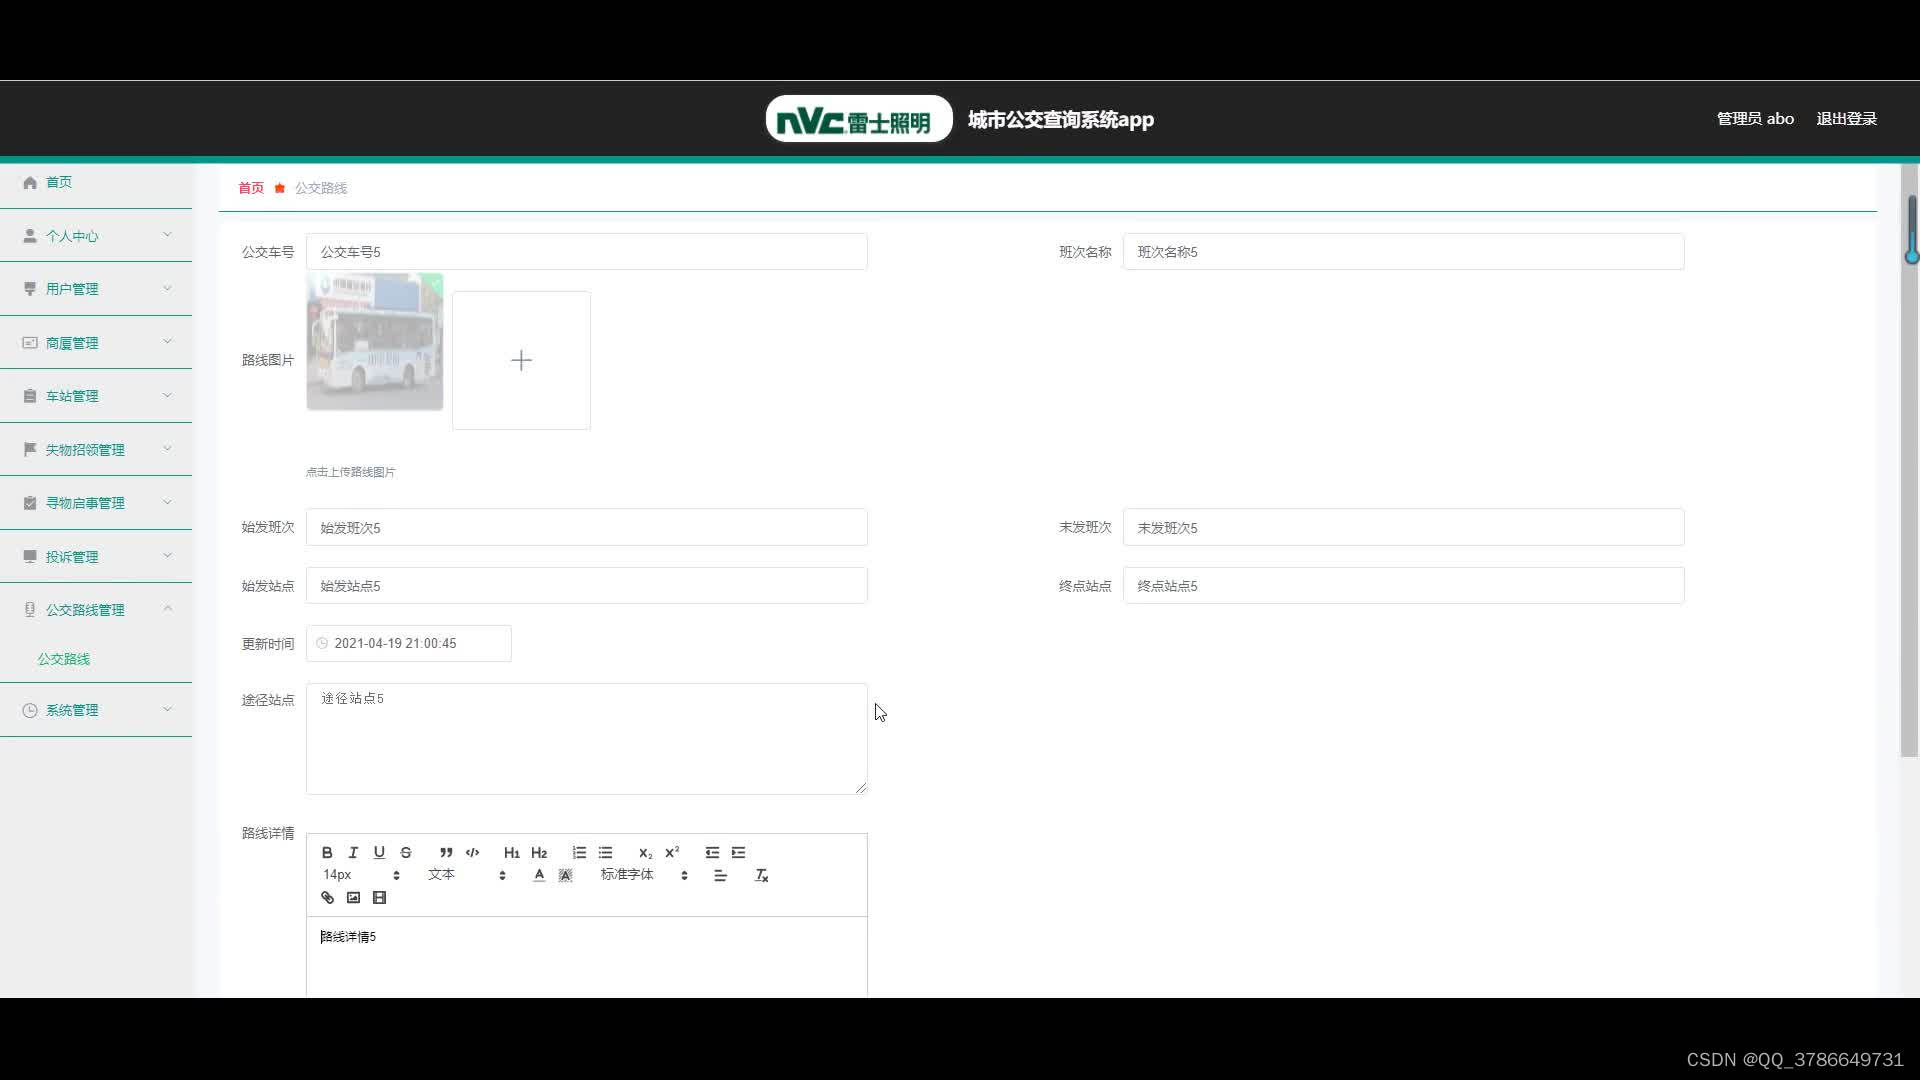The width and height of the screenshot is (1920, 1080).
Task: Insert blockquote using quote icon
Action: coord(446,852)
